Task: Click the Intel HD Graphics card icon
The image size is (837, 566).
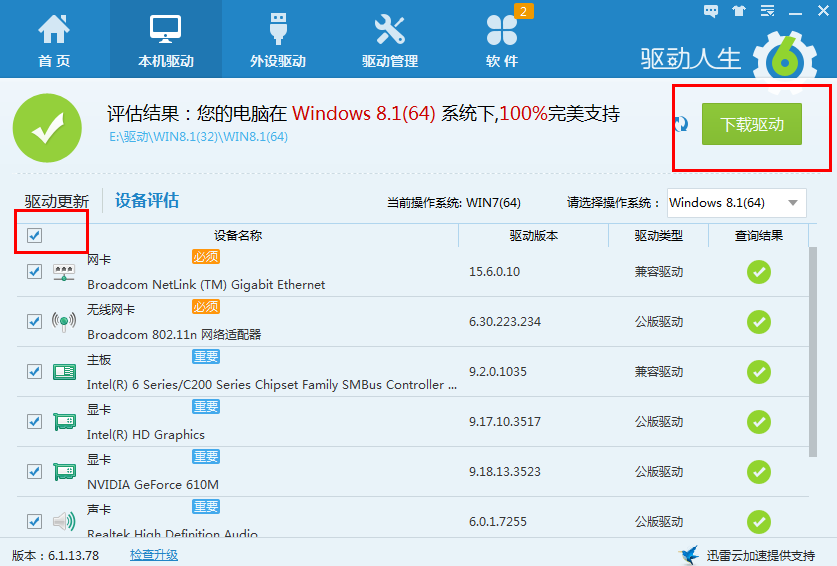Action: point(64,422)
